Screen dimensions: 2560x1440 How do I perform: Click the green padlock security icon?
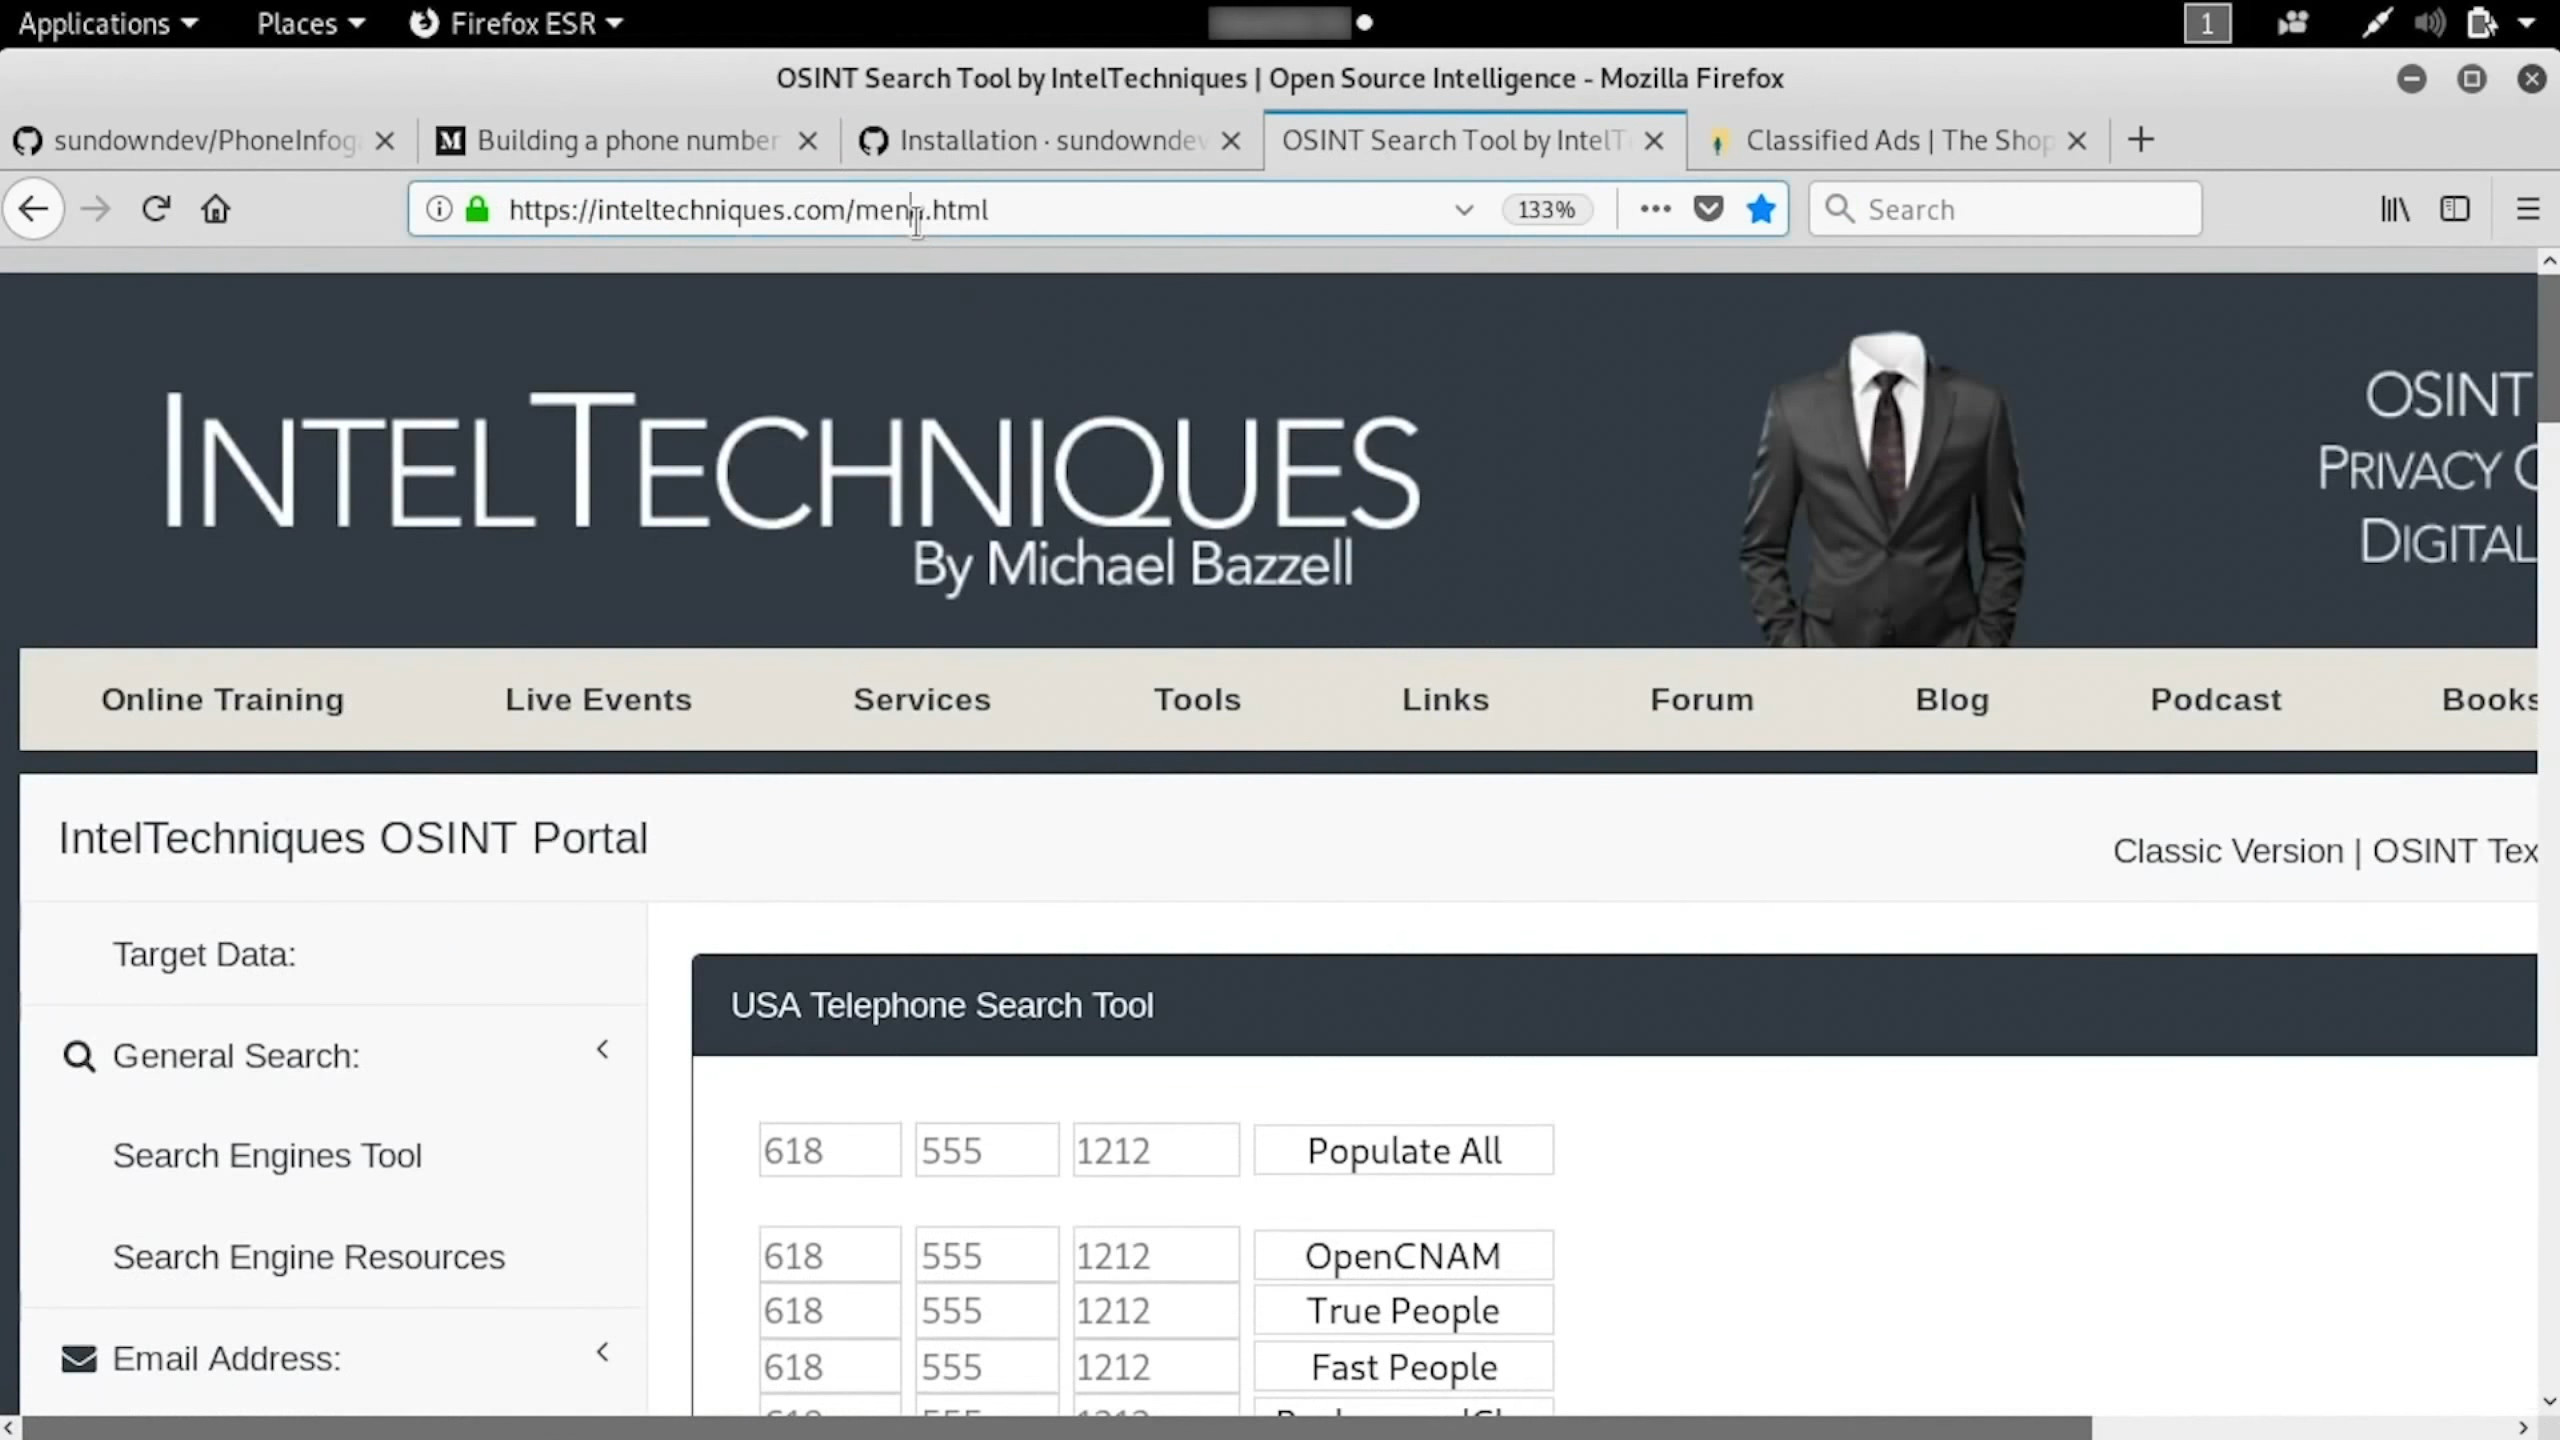pyautogui.click(x=478, y=209)
